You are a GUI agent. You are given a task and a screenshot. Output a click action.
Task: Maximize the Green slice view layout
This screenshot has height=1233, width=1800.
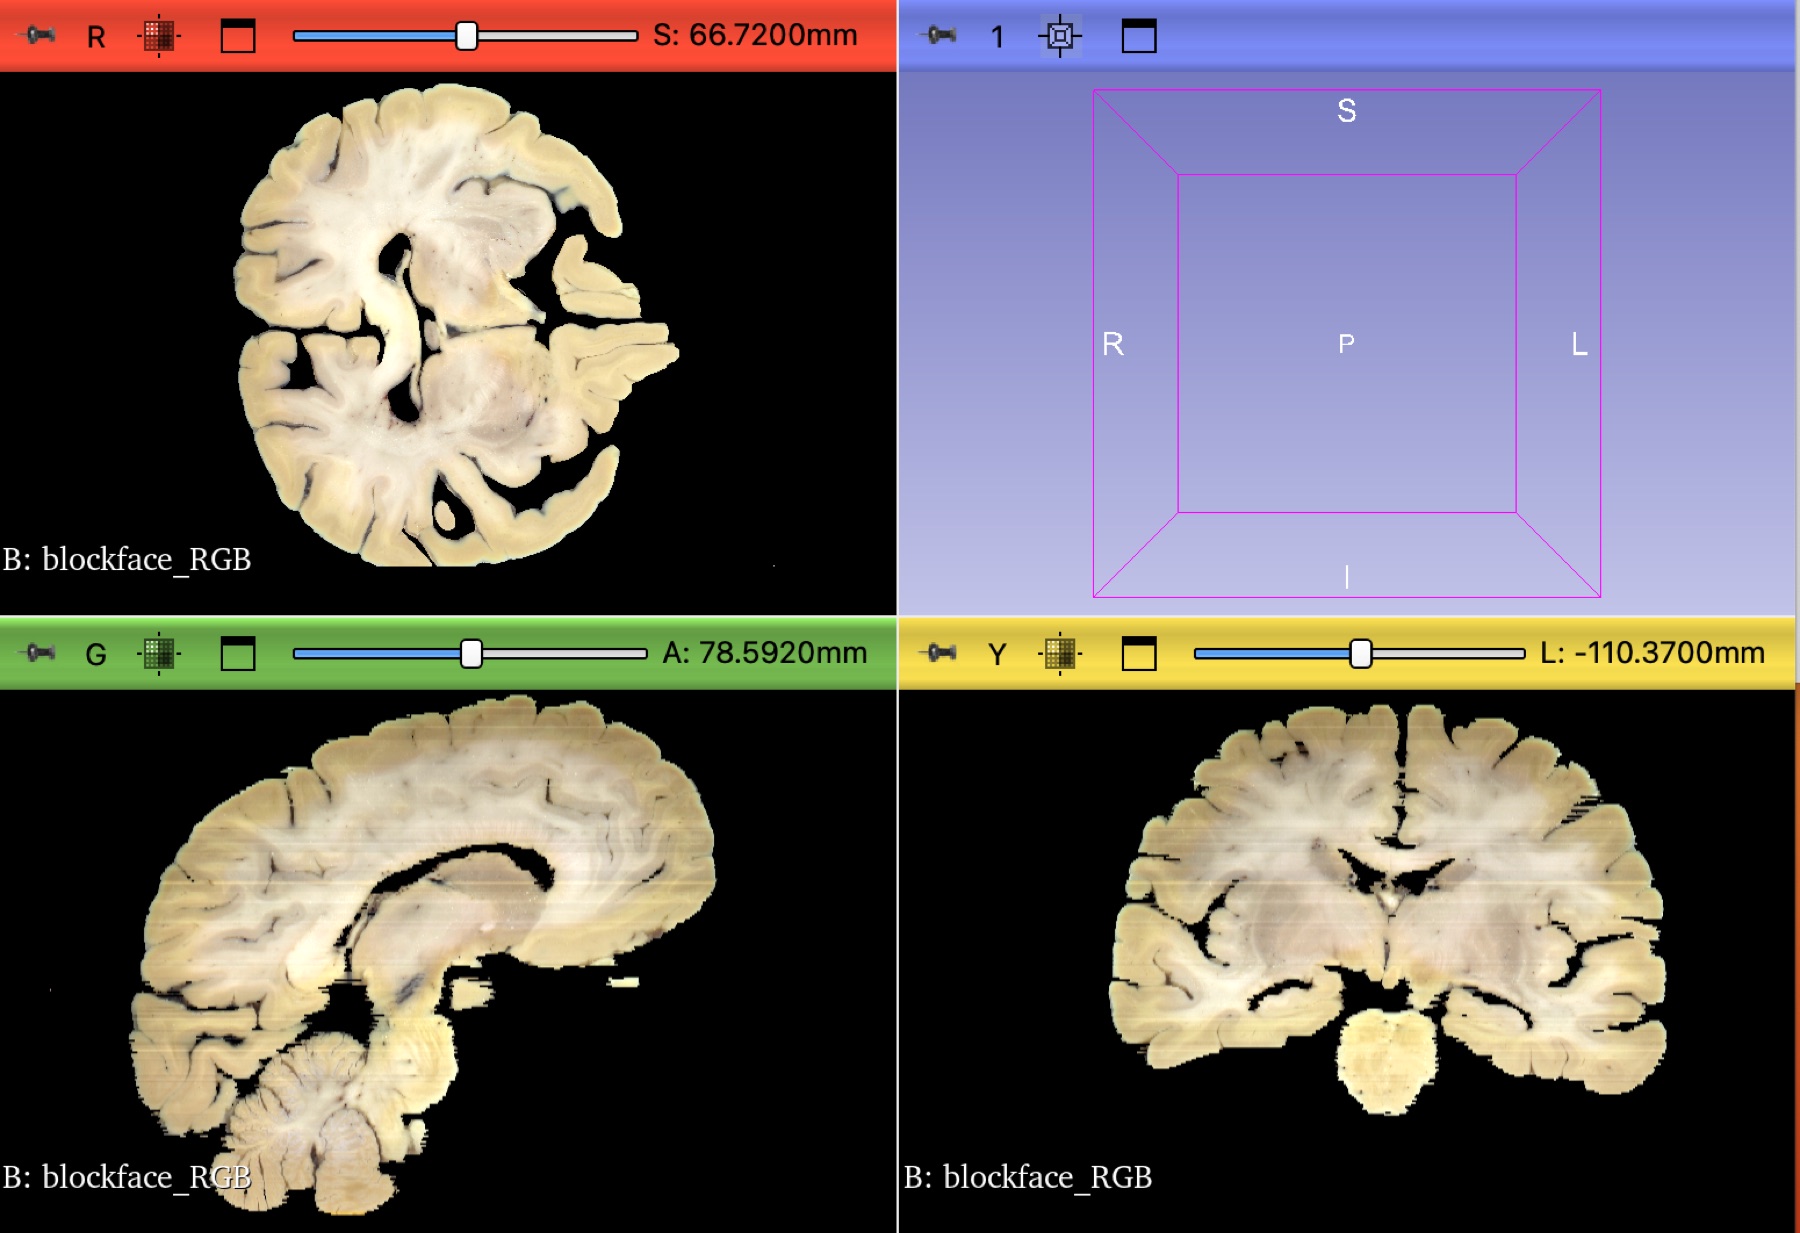pos(237,653)
